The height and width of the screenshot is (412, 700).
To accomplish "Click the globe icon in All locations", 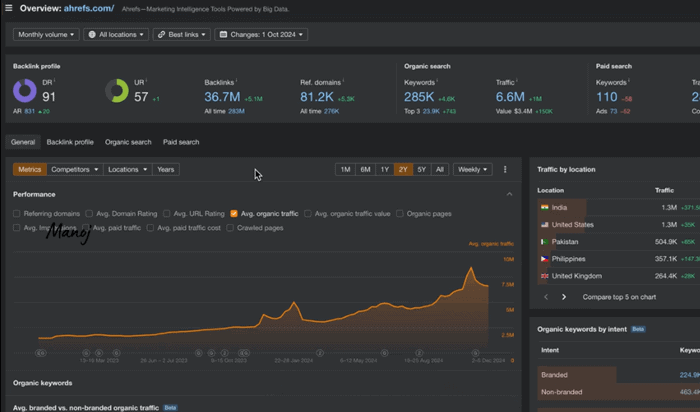I will (x=92, y=34).
